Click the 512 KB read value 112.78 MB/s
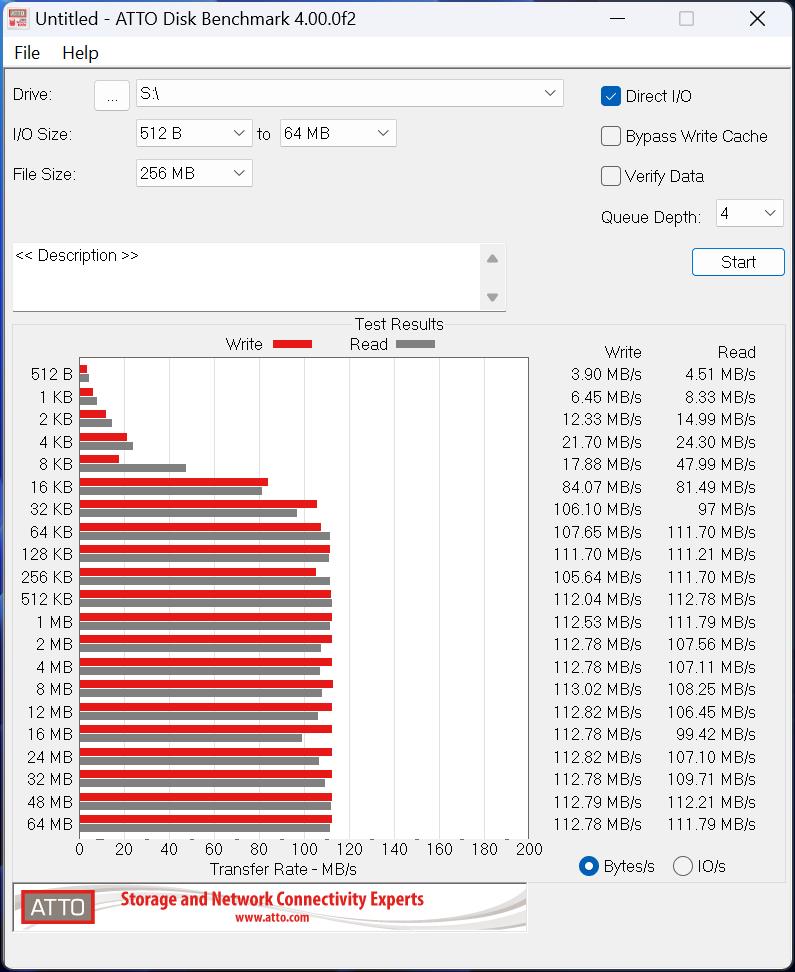795x972 pixels. (711, 599)
